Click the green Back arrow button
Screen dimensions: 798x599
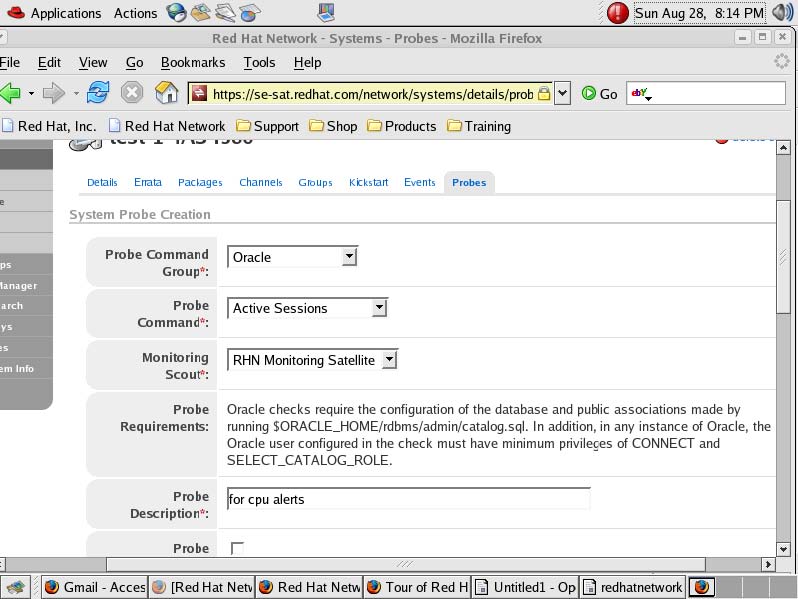click(x=11, y=93)
